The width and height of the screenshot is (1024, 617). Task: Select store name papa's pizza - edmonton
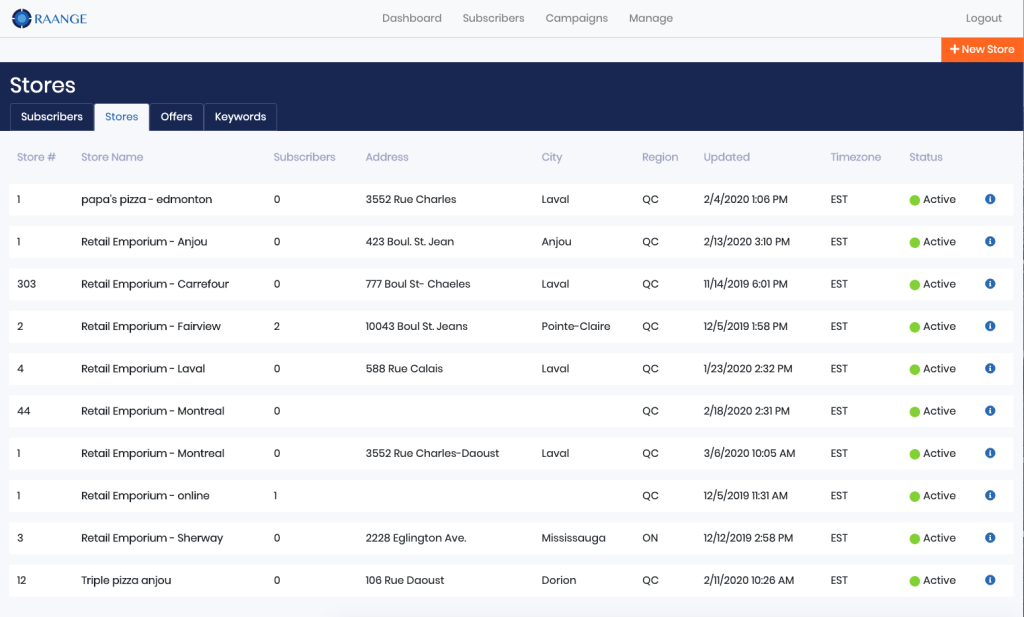[146, 200]
